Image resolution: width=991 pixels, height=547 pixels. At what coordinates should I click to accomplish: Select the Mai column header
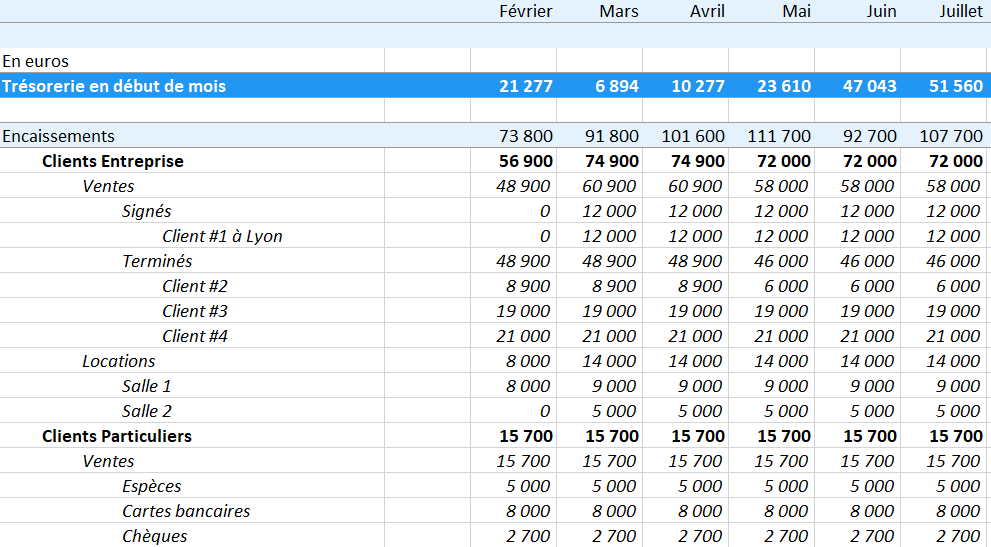[796, 11]
